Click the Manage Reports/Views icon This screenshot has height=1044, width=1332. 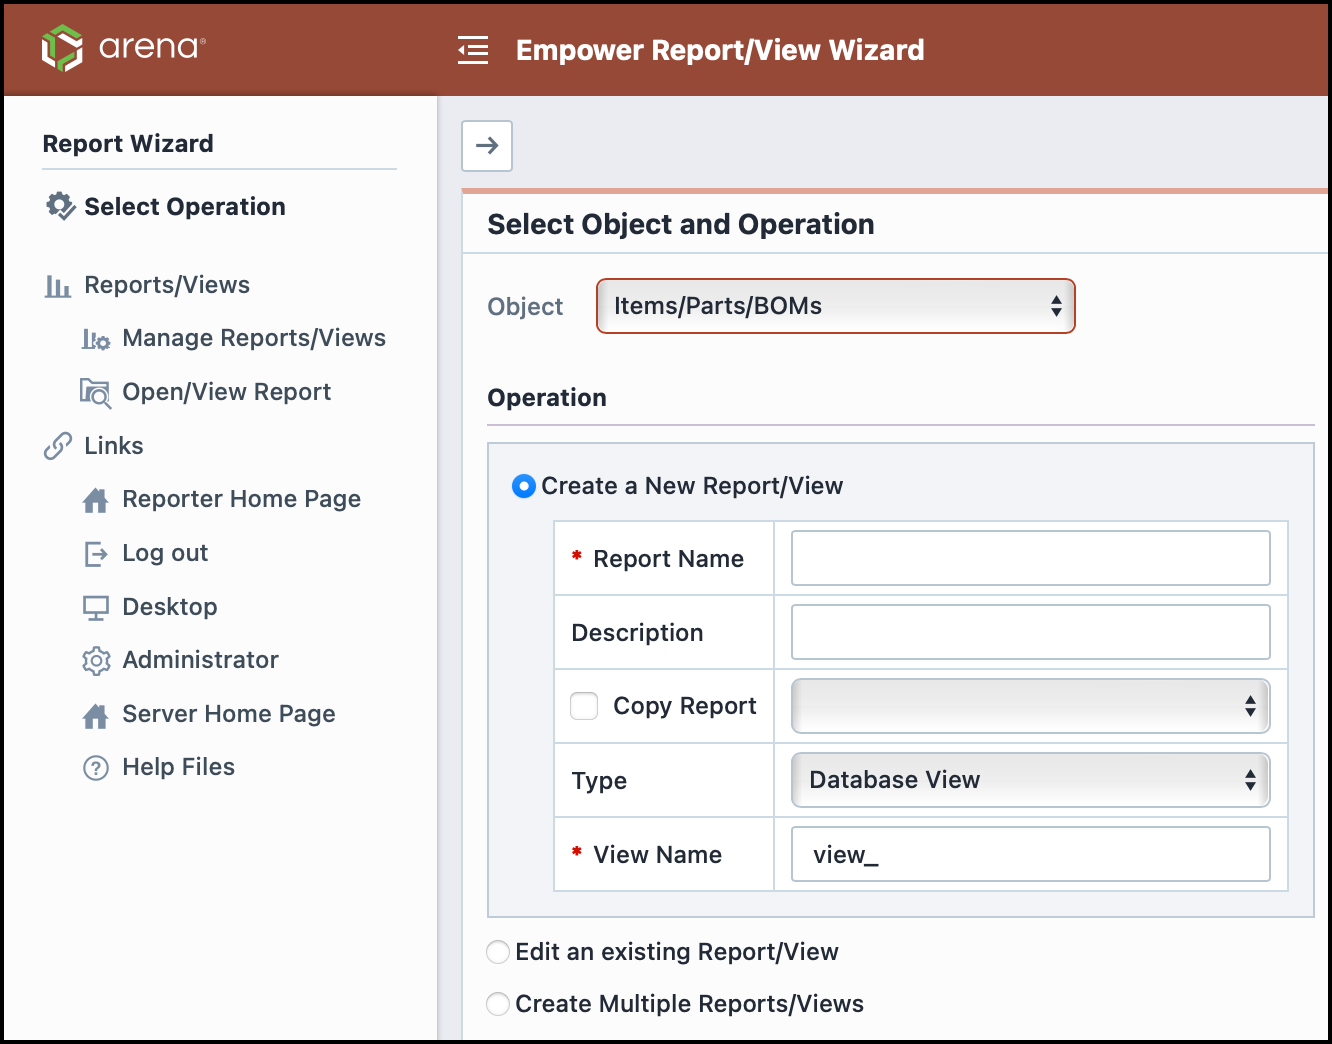tap(95, 338)
